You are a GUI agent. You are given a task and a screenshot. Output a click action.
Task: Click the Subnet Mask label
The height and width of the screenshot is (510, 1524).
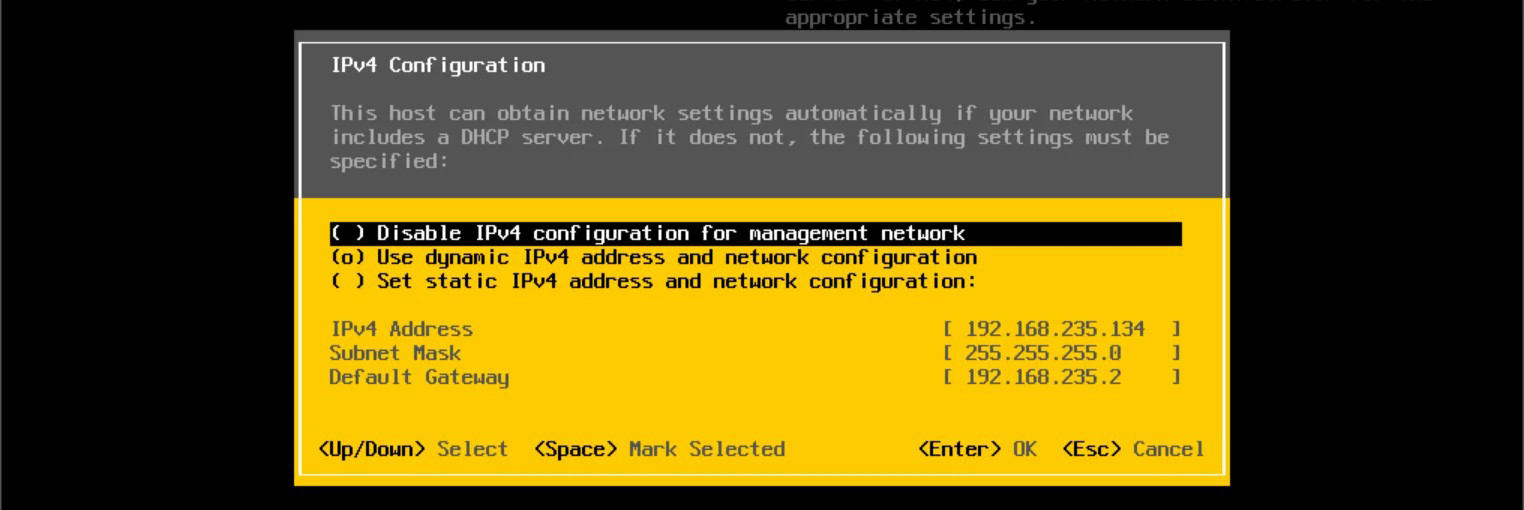point(395,353)
